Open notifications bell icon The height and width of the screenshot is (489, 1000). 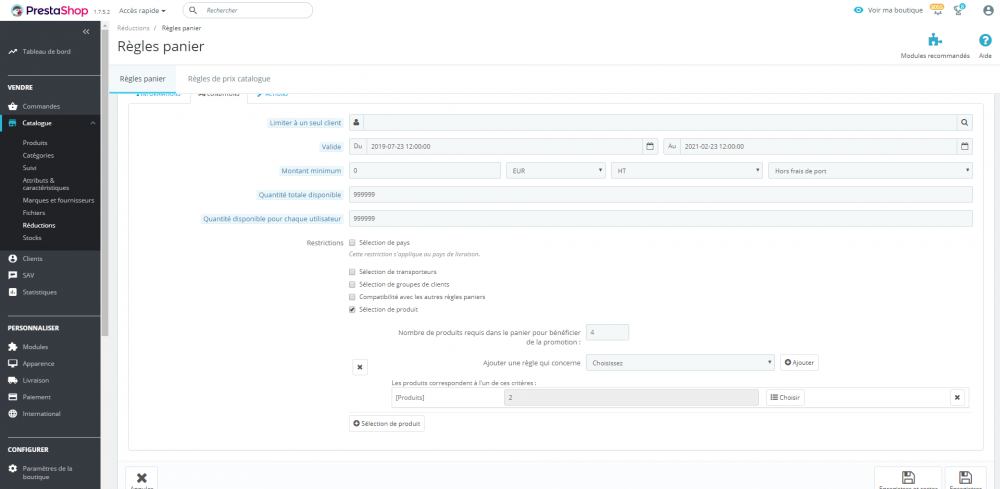tap(937, 10)
